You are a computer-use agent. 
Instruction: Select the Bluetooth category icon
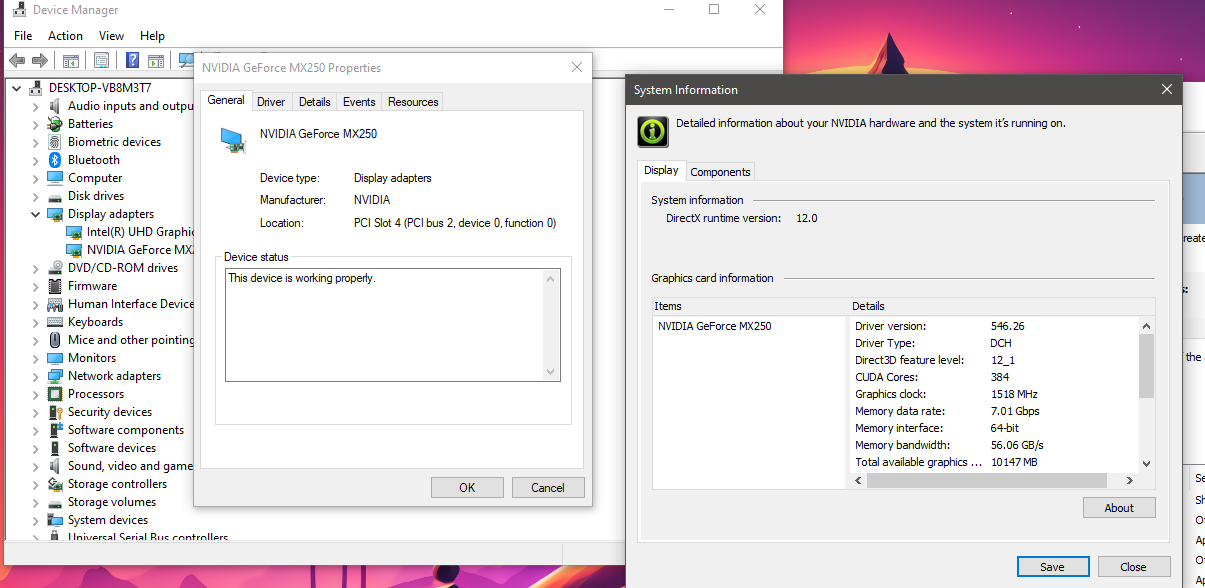click(55, 160)
